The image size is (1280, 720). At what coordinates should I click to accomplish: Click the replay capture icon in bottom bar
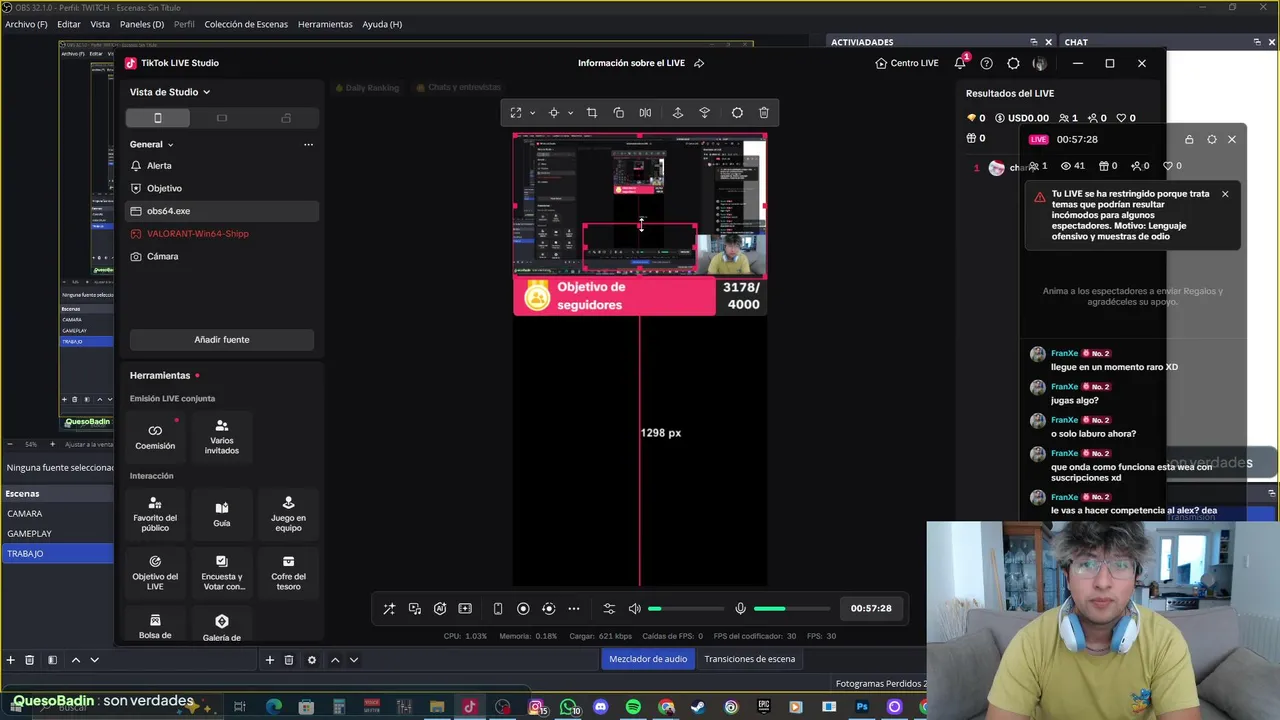(x=548, y=608)
